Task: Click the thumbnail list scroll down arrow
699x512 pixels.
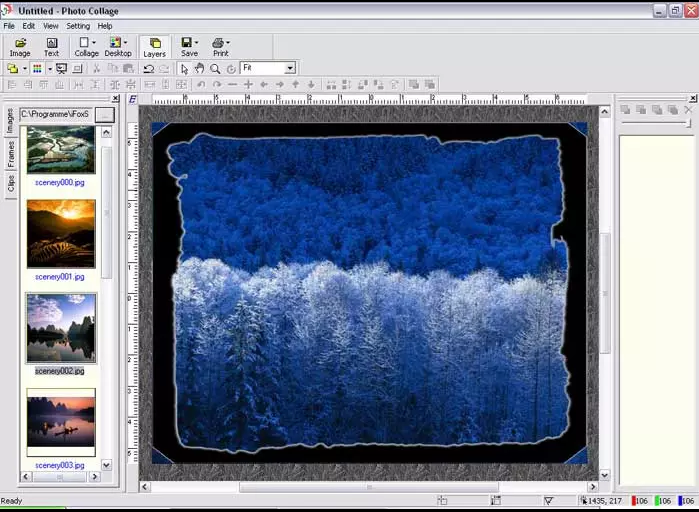Action: 106,465
